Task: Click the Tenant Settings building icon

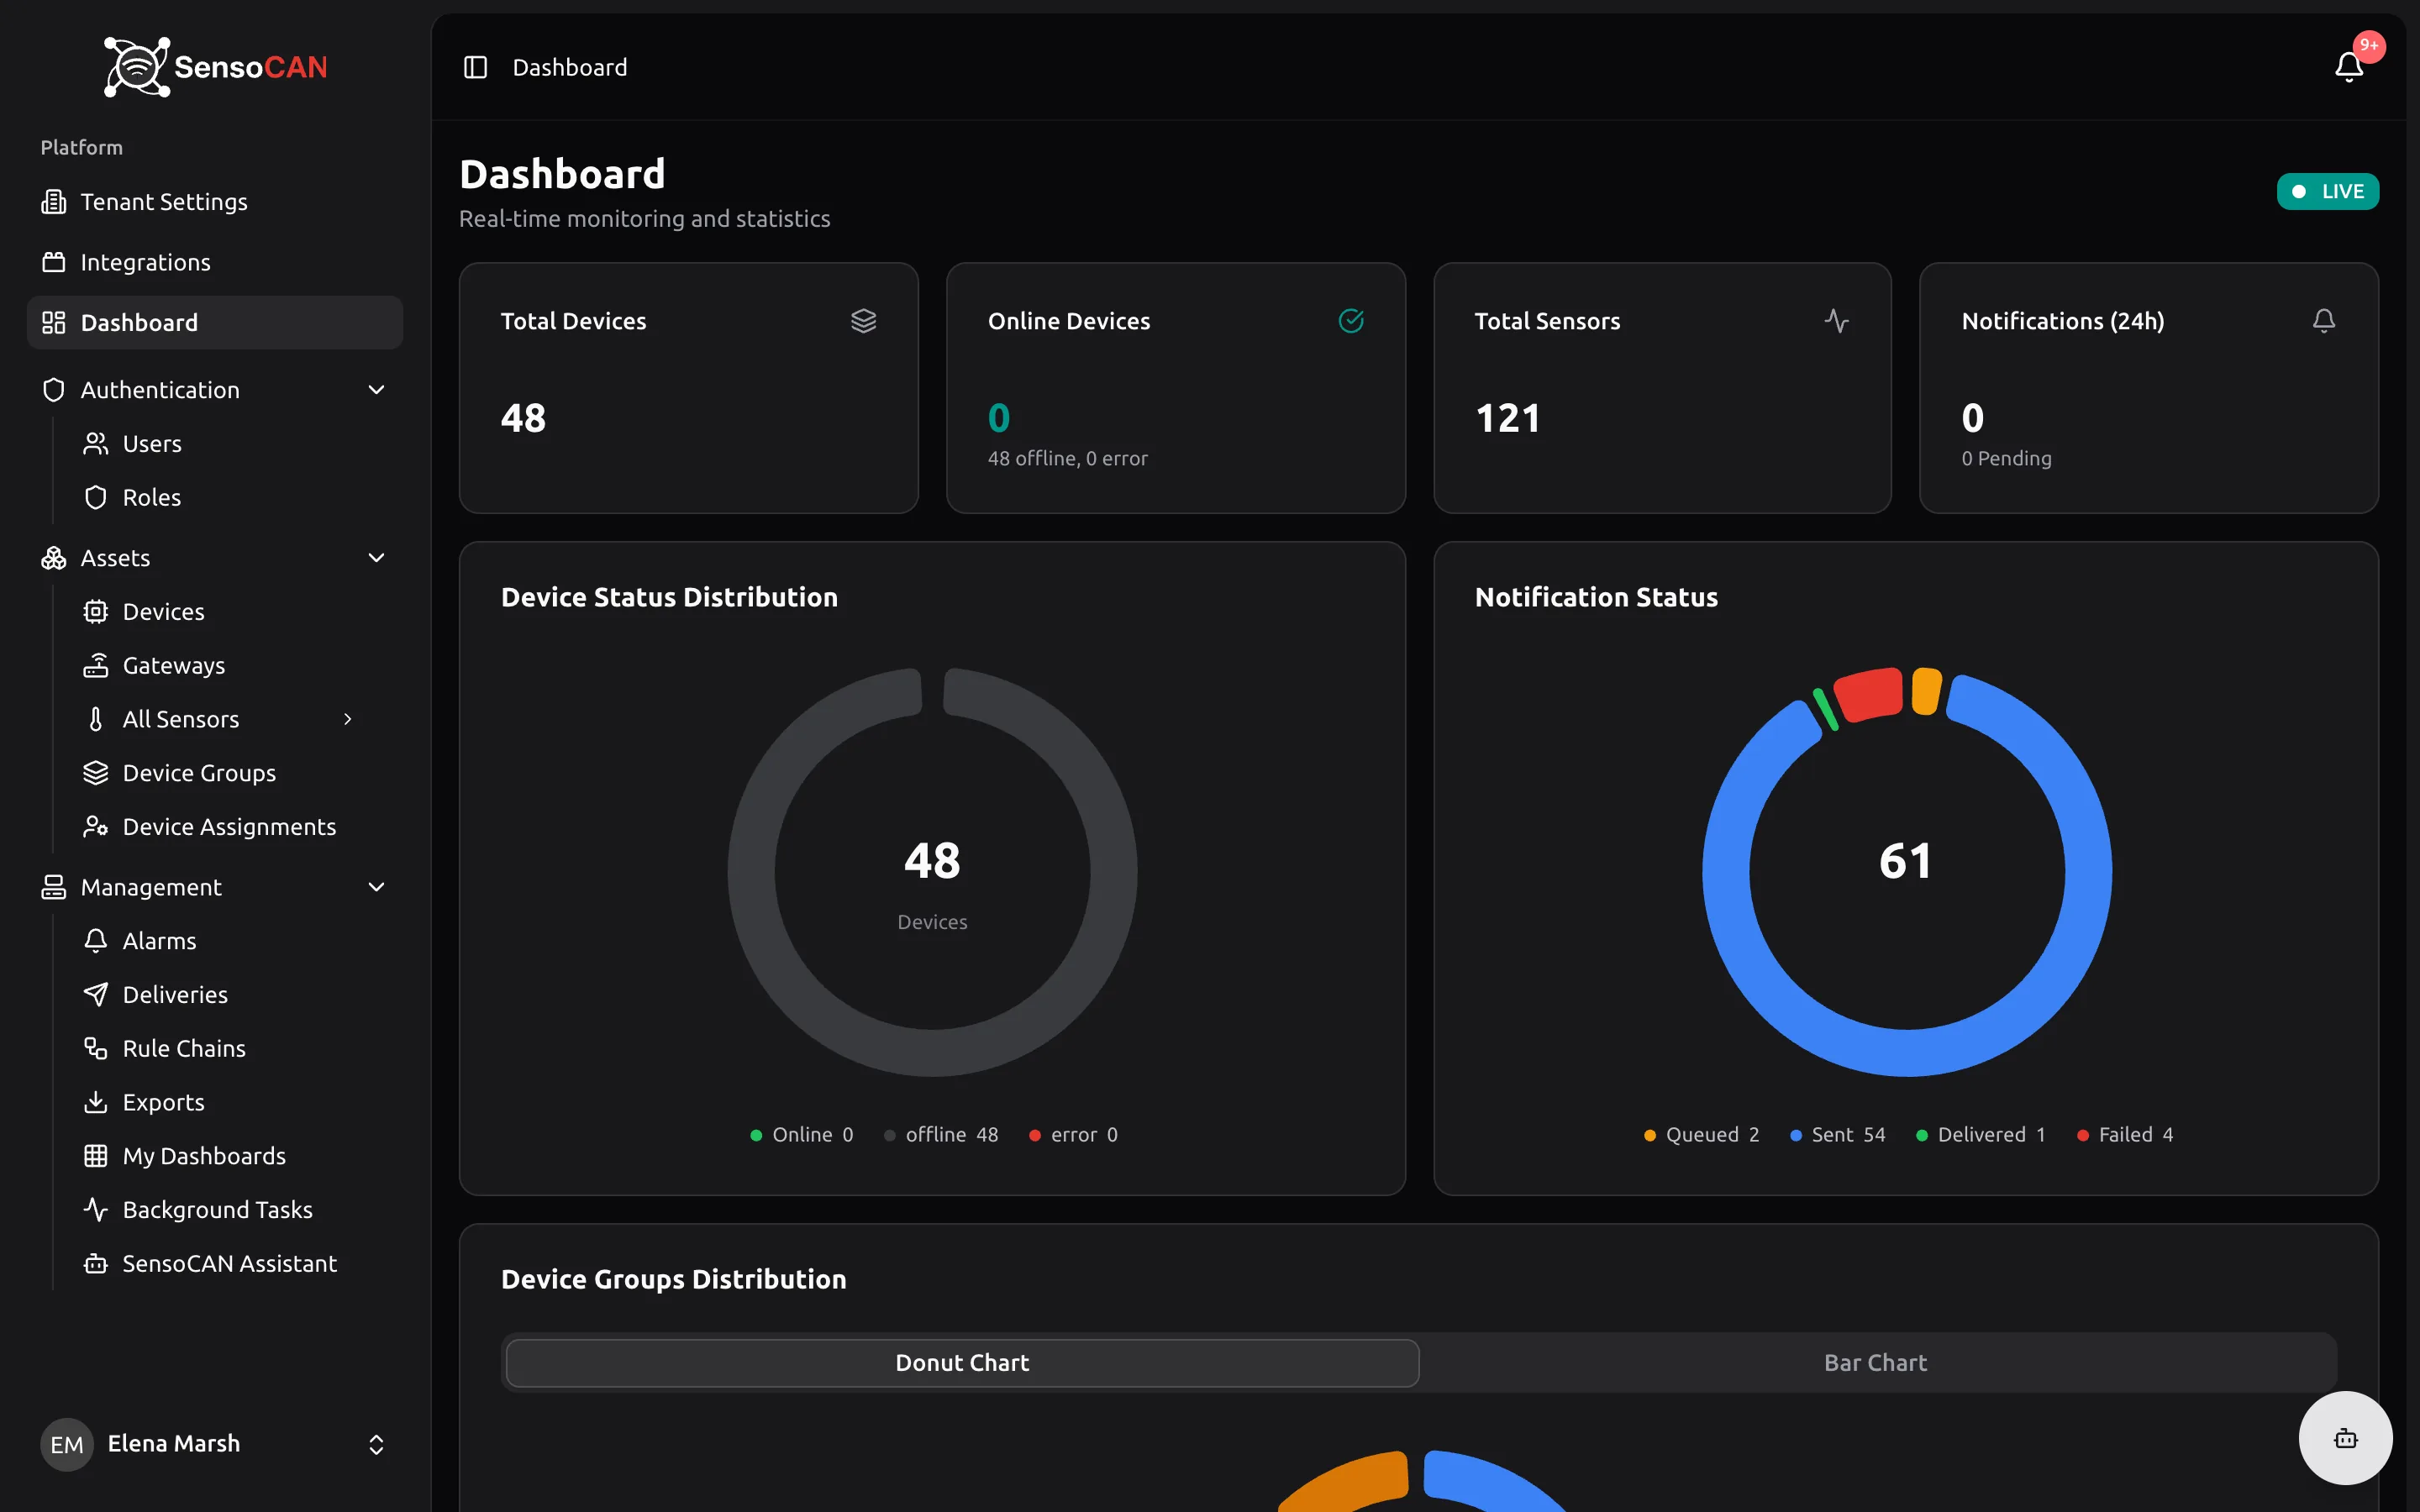Action: (53, 202)
